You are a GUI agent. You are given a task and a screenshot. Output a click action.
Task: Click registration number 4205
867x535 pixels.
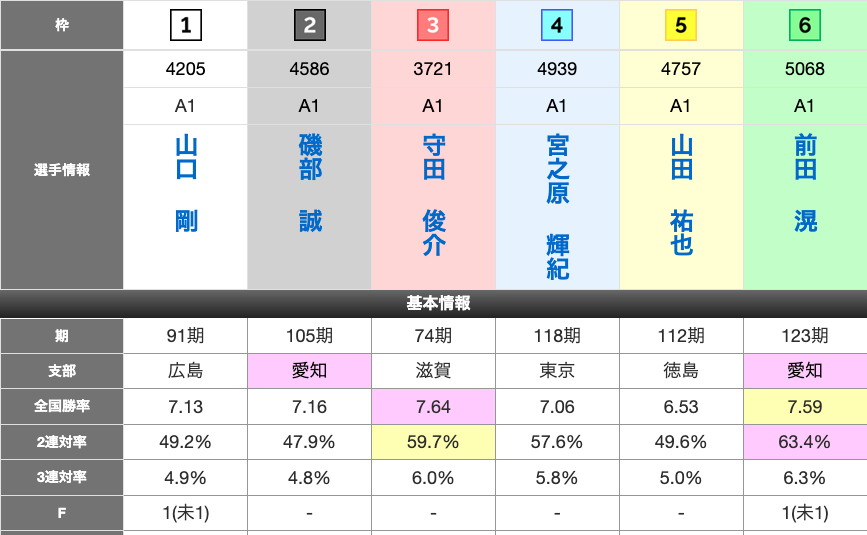(185, 69)
